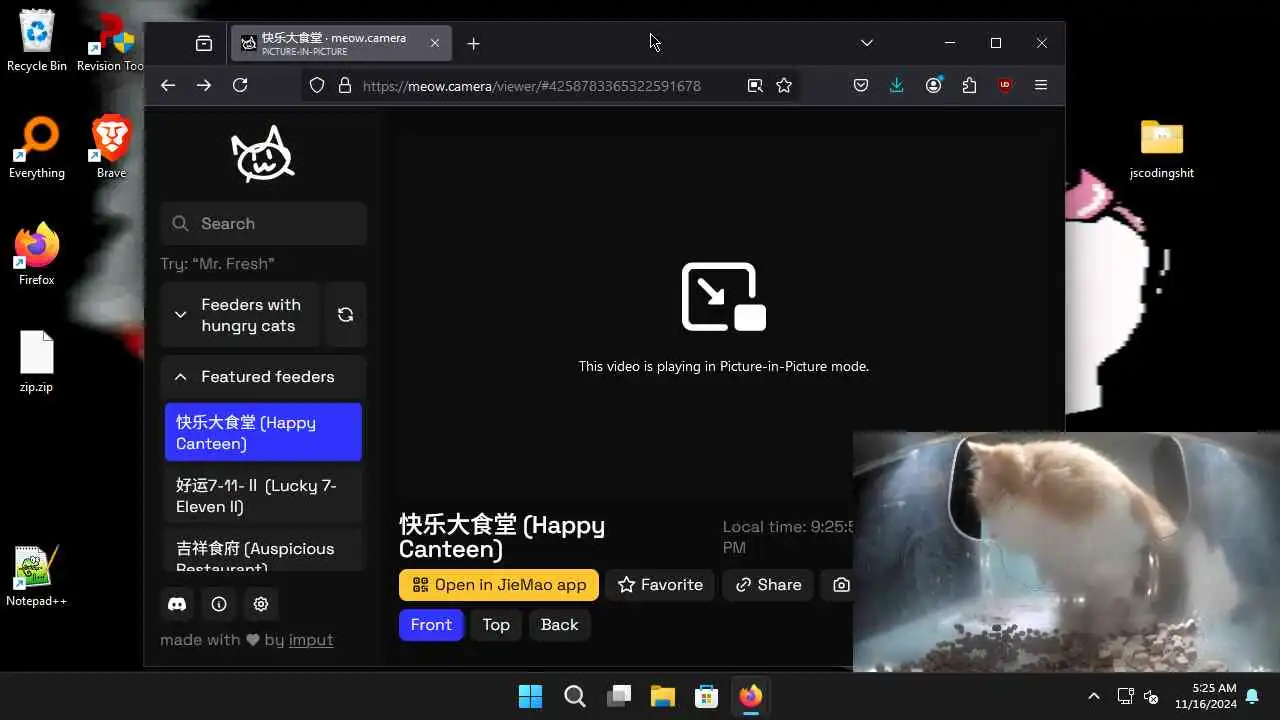The height and width of the screenshot is (720, 1280).
Task: Click the Picture-in-Picture placeholder icon
Action: (724, 297)
